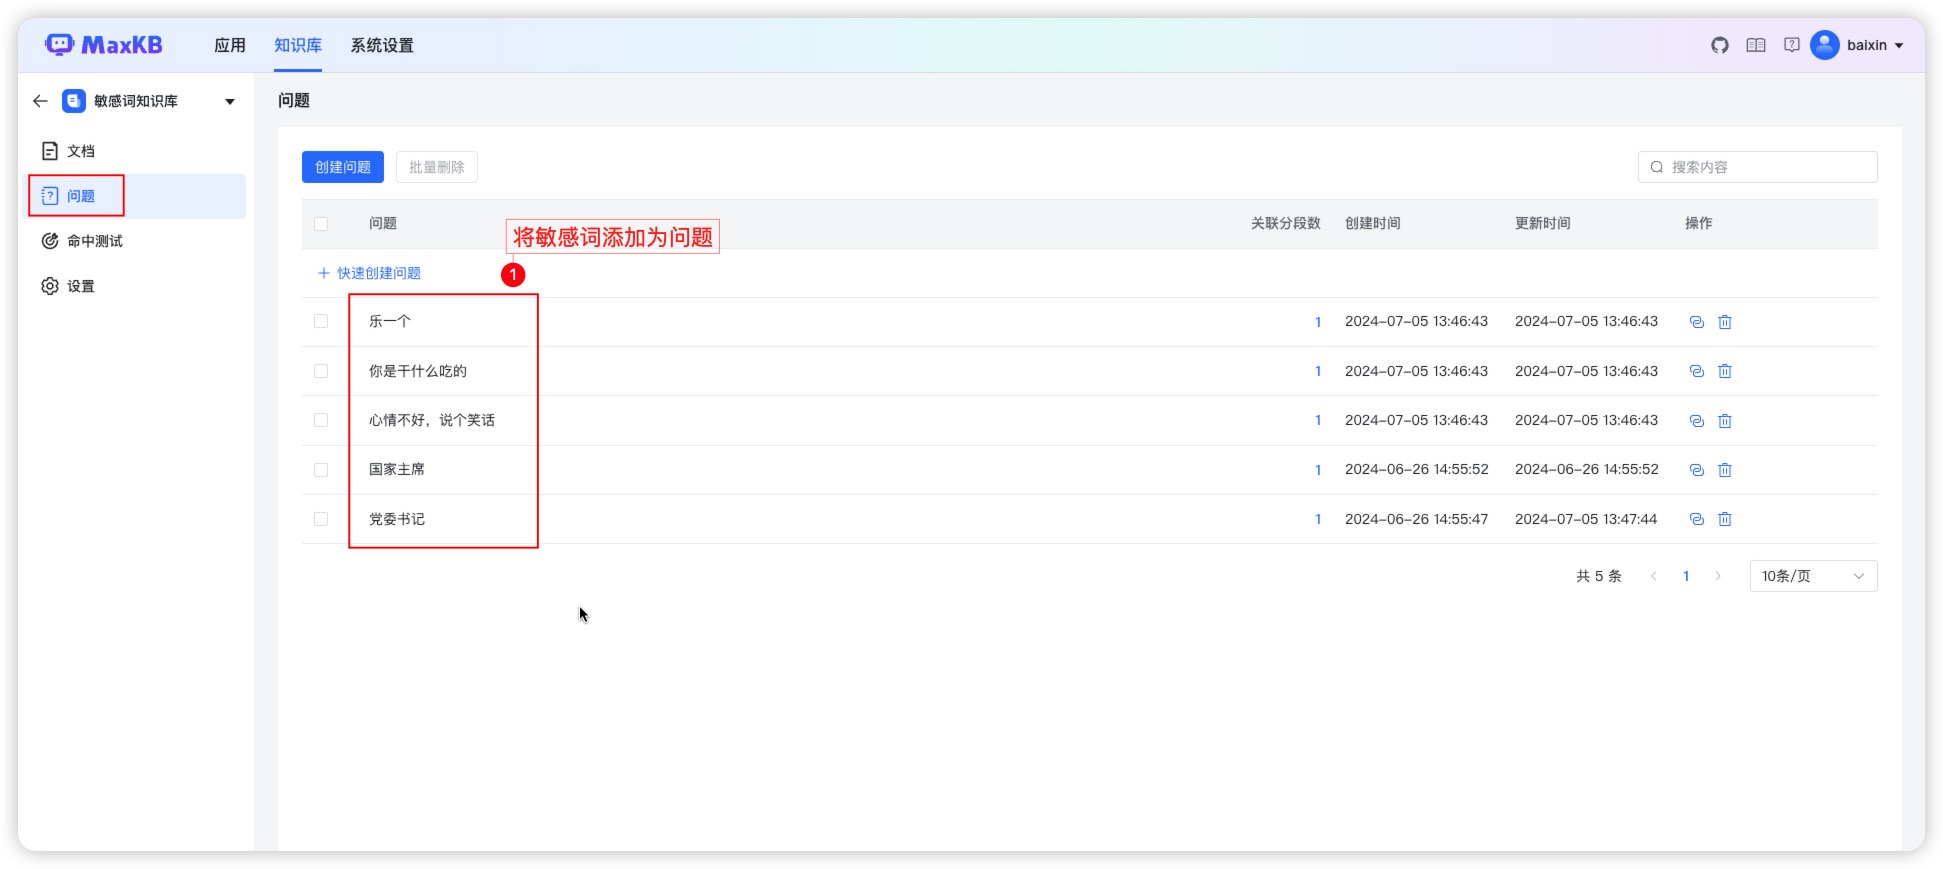Click the 乐一个 question text
1943x869 pixels.
(390, 321)
